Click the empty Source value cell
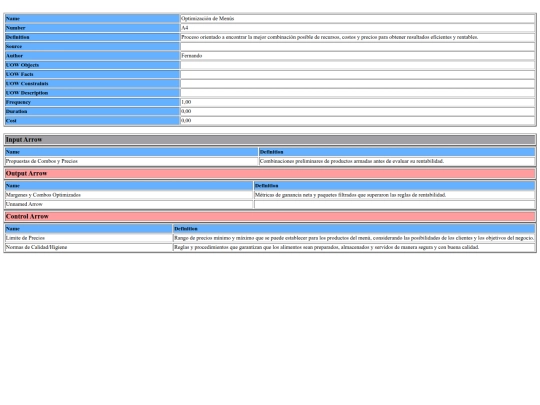 pyautogui.click(x=357, y=46)
